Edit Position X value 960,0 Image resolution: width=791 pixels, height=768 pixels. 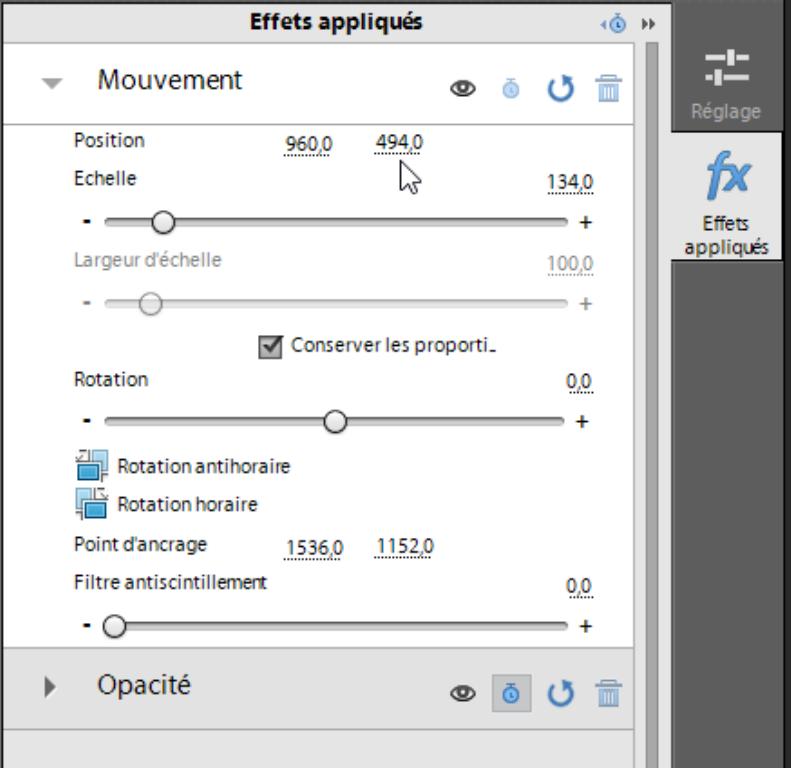308,144
